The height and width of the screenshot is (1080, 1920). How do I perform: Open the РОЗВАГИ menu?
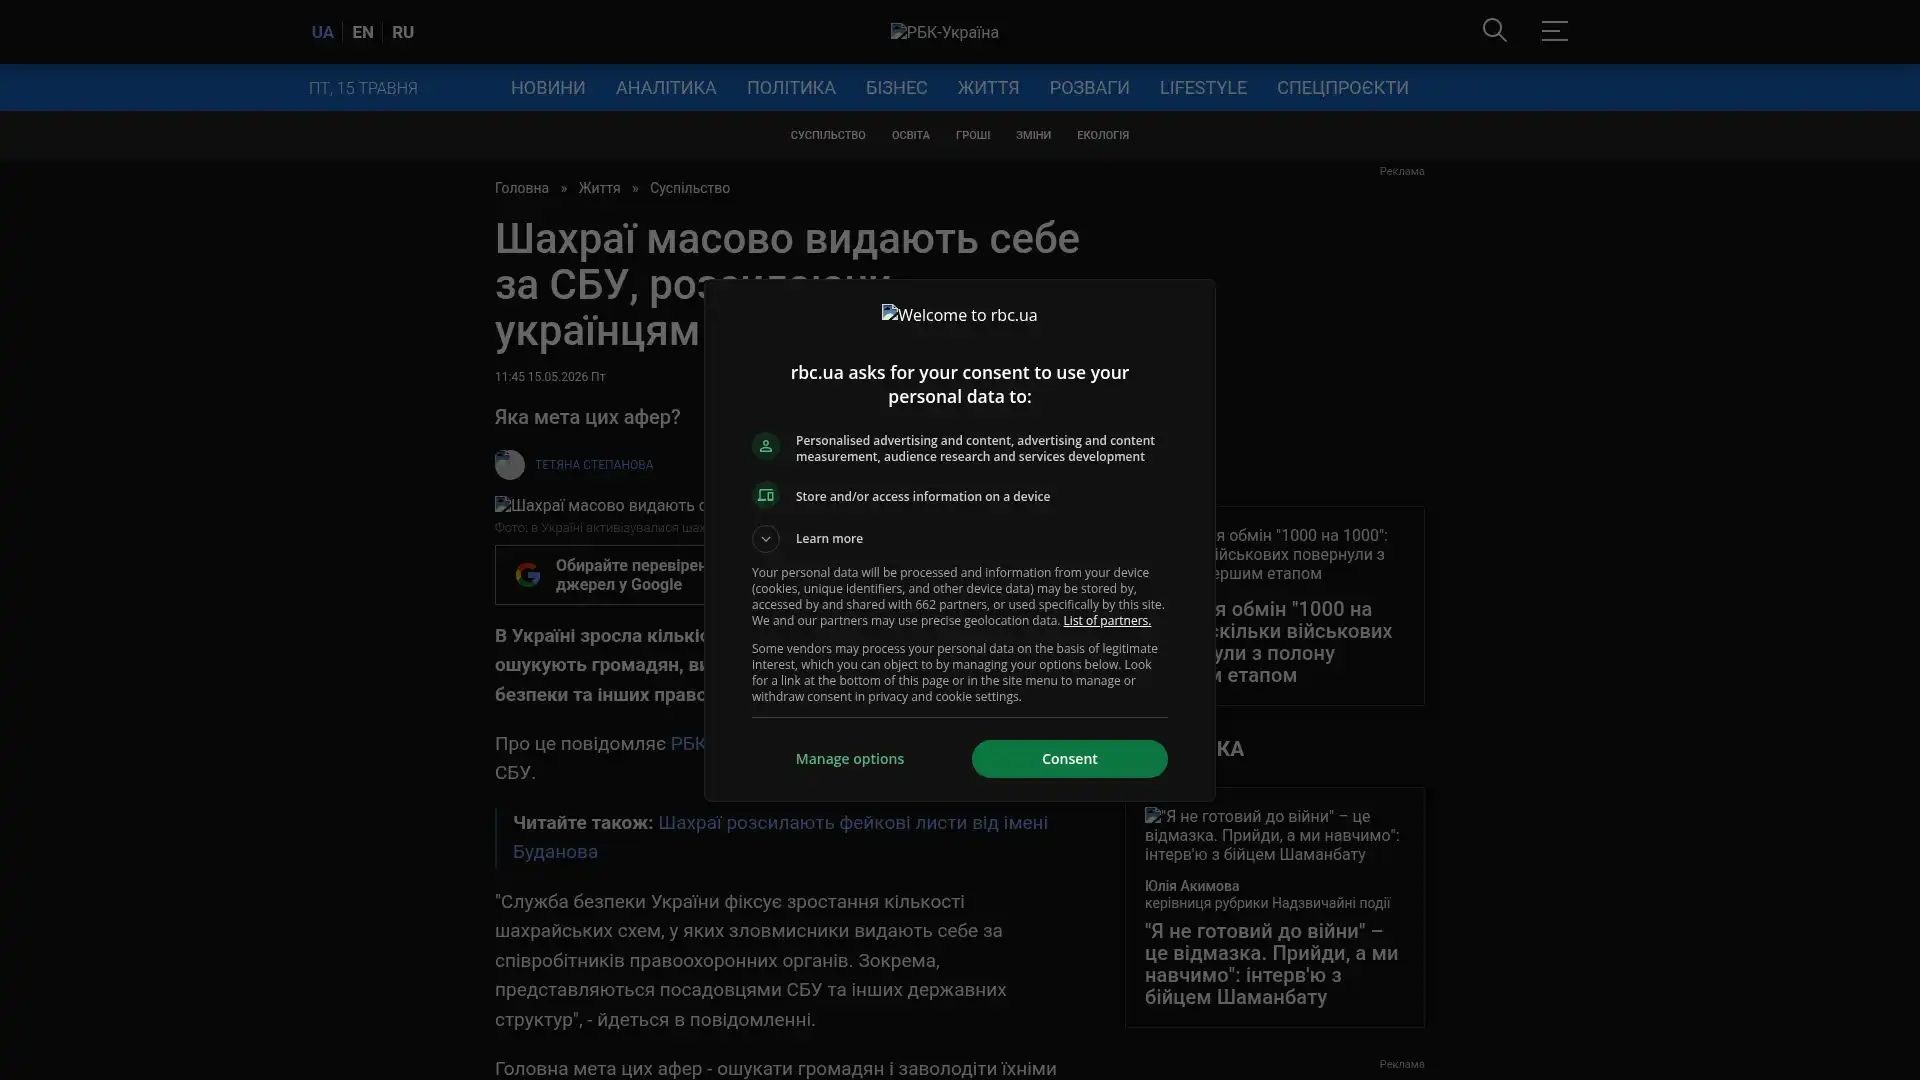tap(1089, 88)
